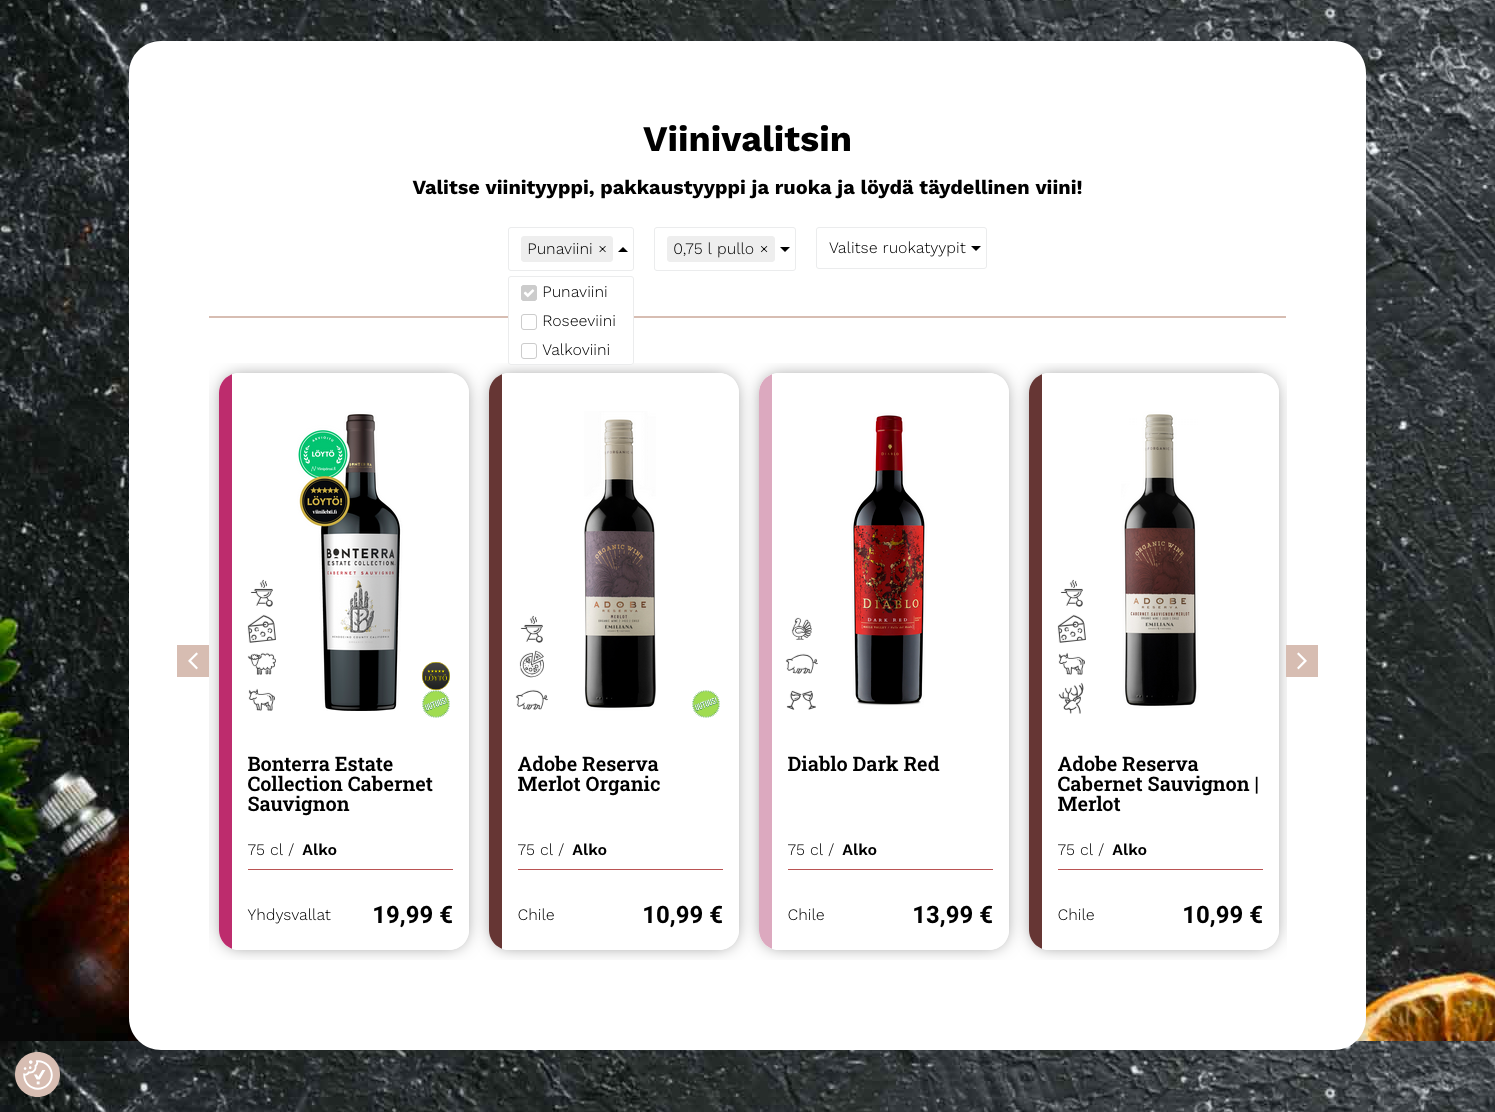This screenshot has height=1112, width=1495.
Task: Click the grill icon on Bonterra card
Action: click(x=263, y=594)
